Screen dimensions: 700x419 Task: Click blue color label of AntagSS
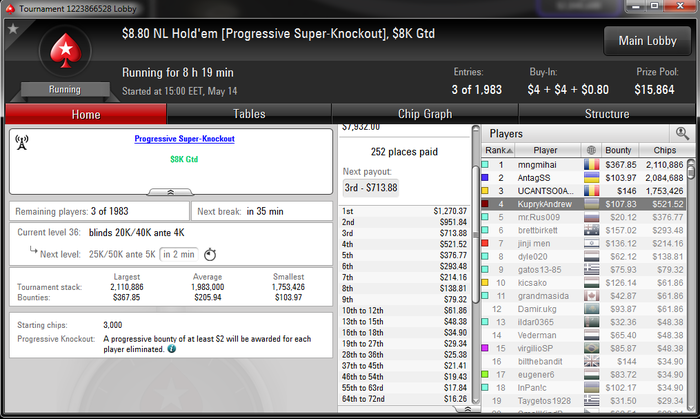[x=485, y=178]
